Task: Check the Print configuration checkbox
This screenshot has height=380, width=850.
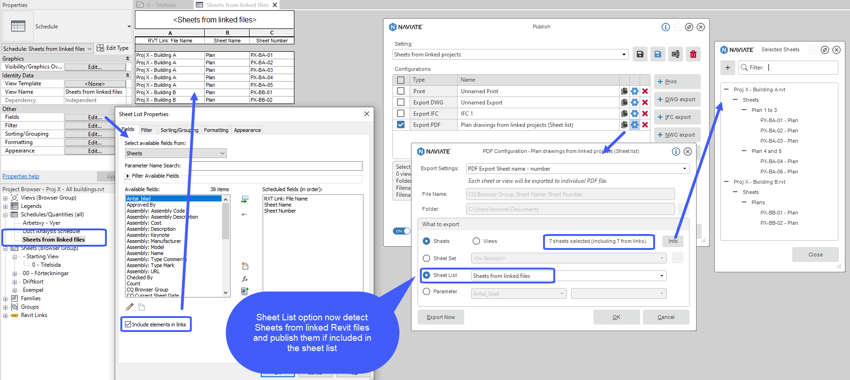Action: [x=401, y=91]
